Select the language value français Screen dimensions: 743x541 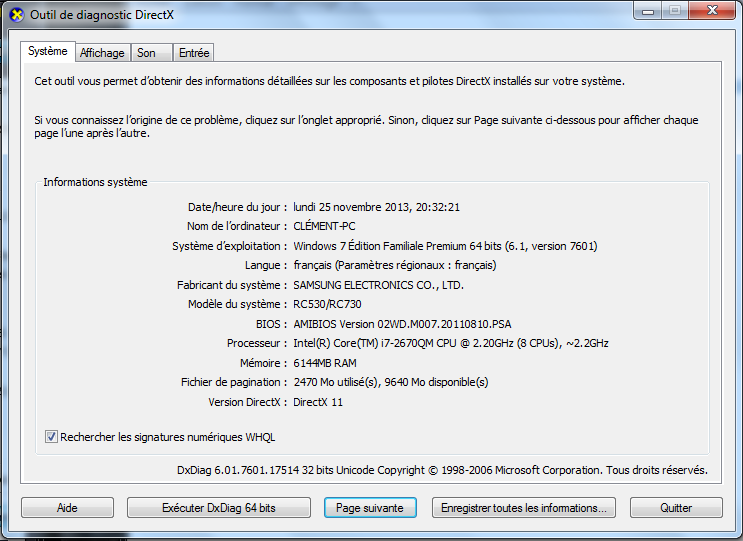[395, 265]
